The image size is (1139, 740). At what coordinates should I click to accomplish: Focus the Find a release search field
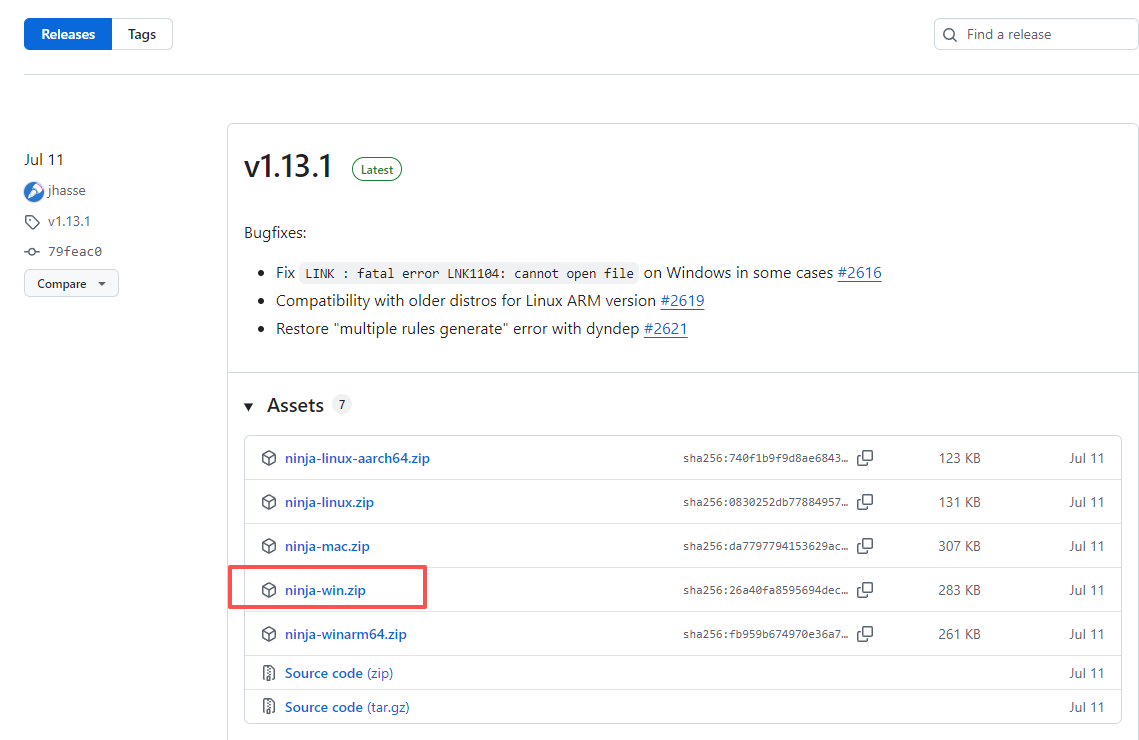point(1037,34)
